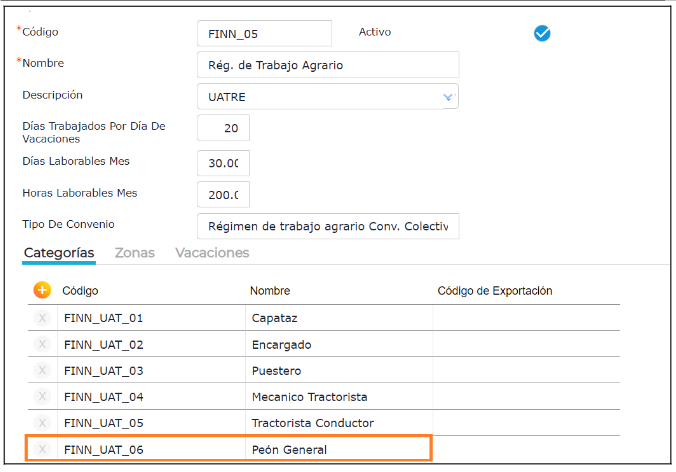Viewport: 676px width, 472px height.
Task: Edit the Días Laborables Mes field
Action: tap(223, 163)
